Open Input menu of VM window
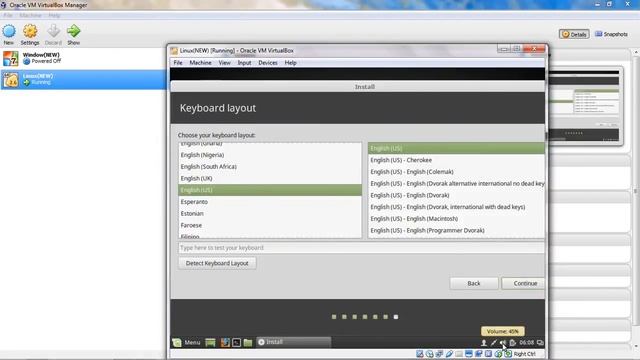The width and height of the screenshot is (640, 360). tap(244, 63)
